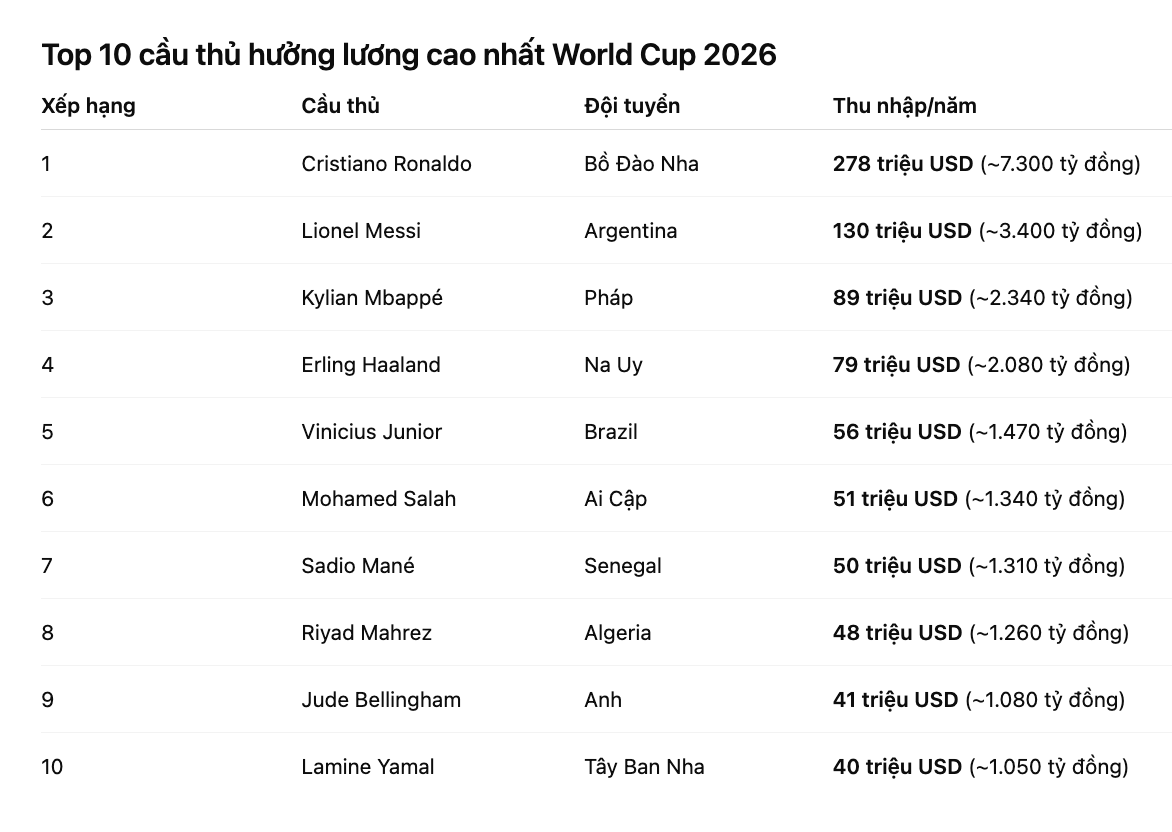Select the '40 triệu USD' income cell
The height and width of the screenshot is (832, 1172).
tap(898, 767)
